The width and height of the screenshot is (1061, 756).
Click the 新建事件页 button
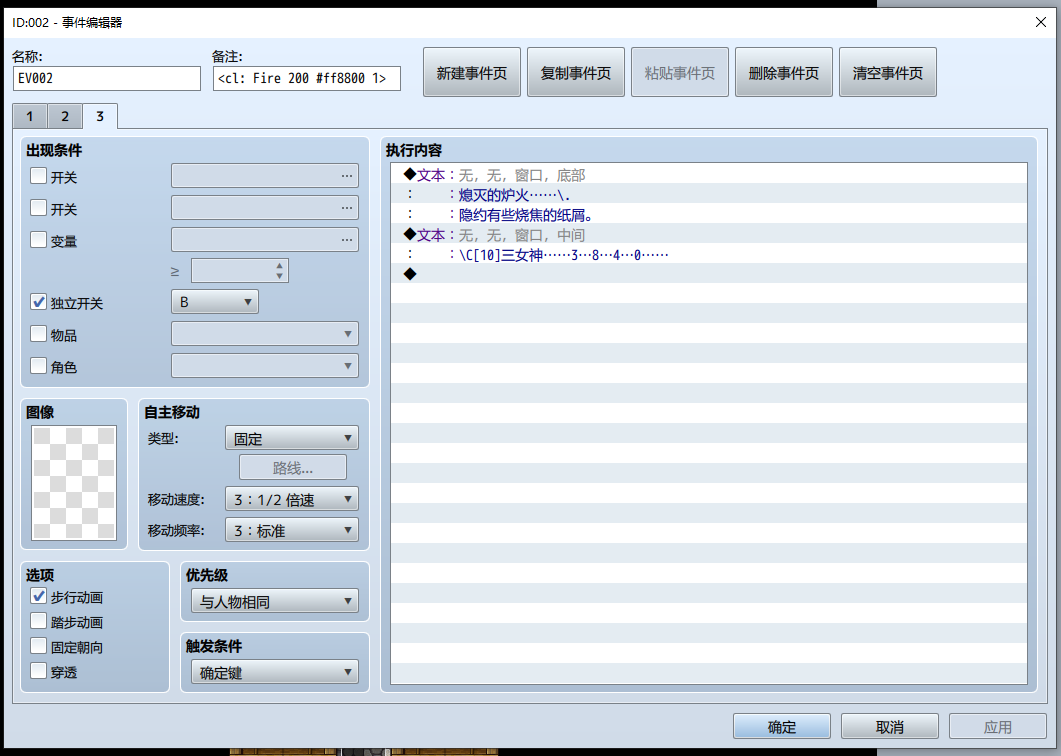pos(472,72)
